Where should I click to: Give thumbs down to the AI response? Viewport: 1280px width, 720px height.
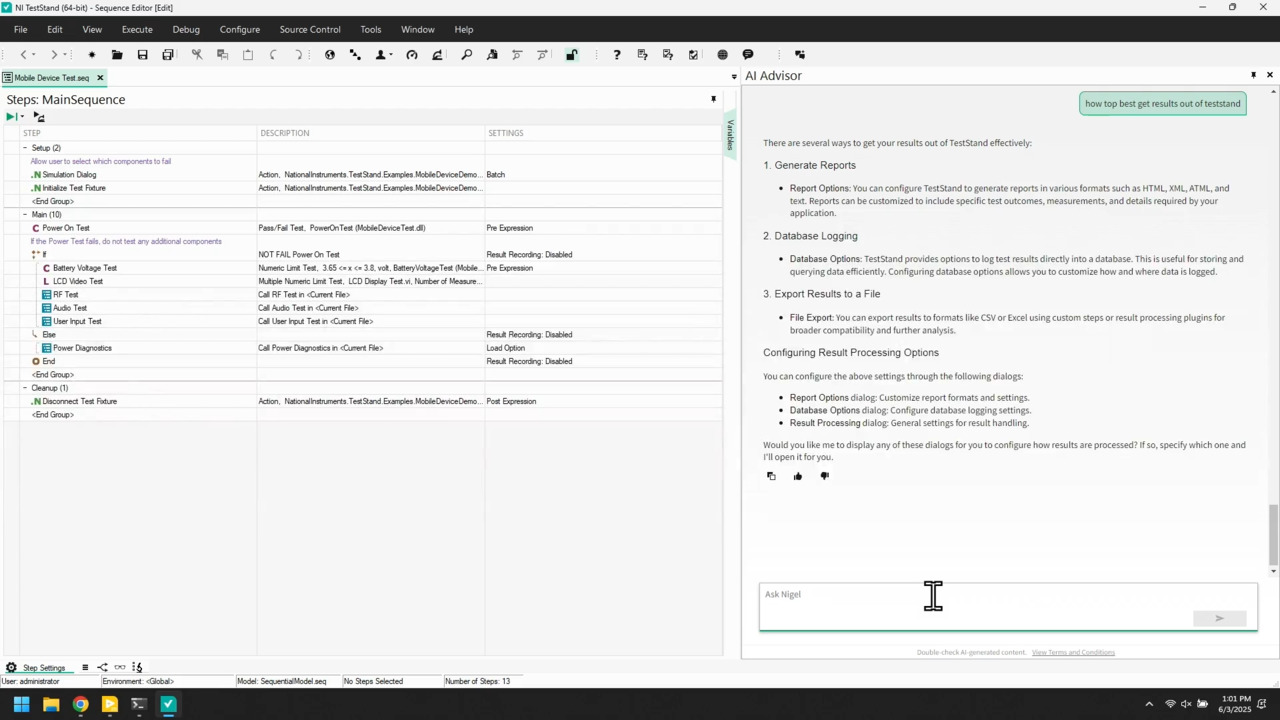[825, 476]
